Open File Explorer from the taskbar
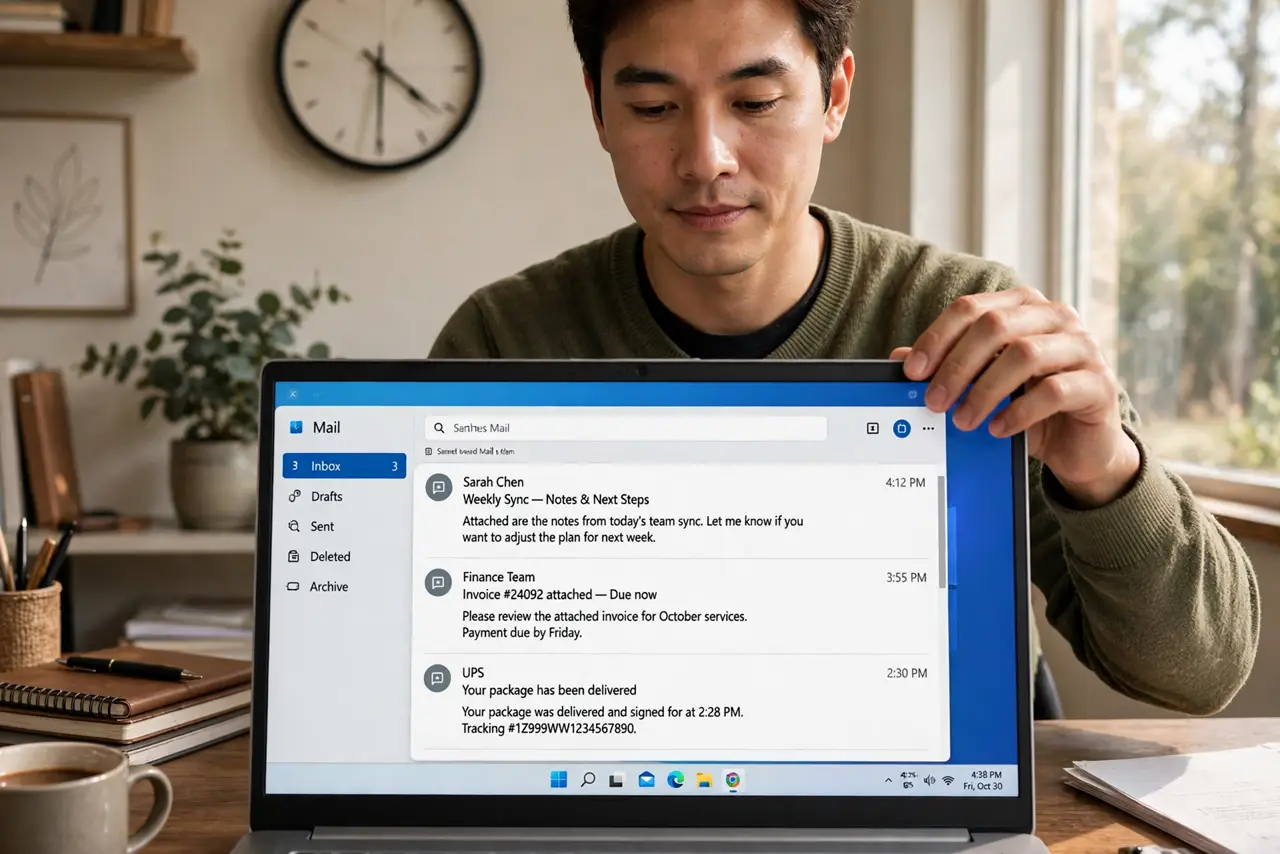The height and width of the screenshot is (854, 1280). [704, 780]
